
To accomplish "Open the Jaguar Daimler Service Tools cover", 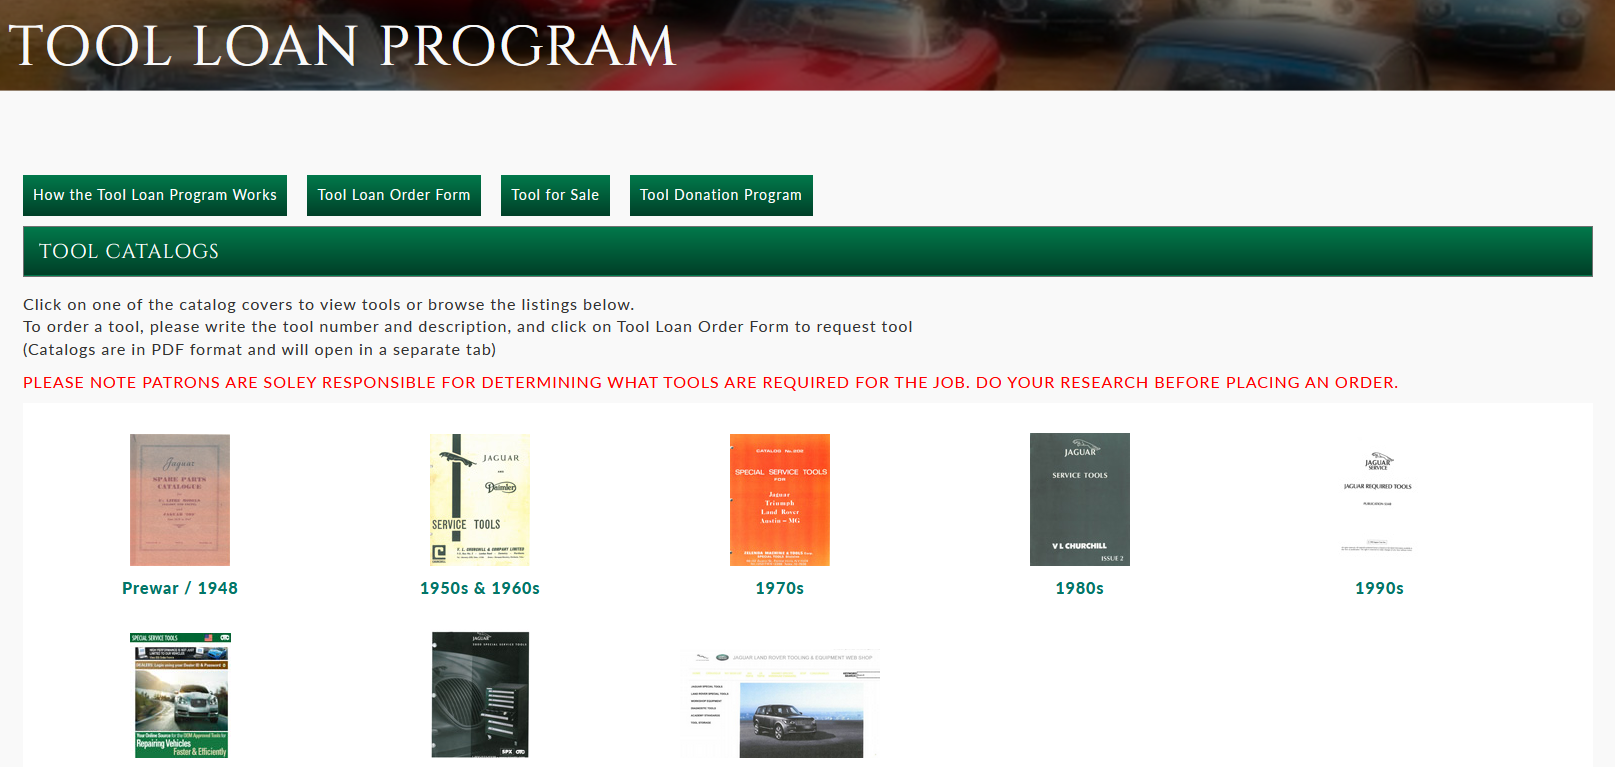I will tap(480, 499).
